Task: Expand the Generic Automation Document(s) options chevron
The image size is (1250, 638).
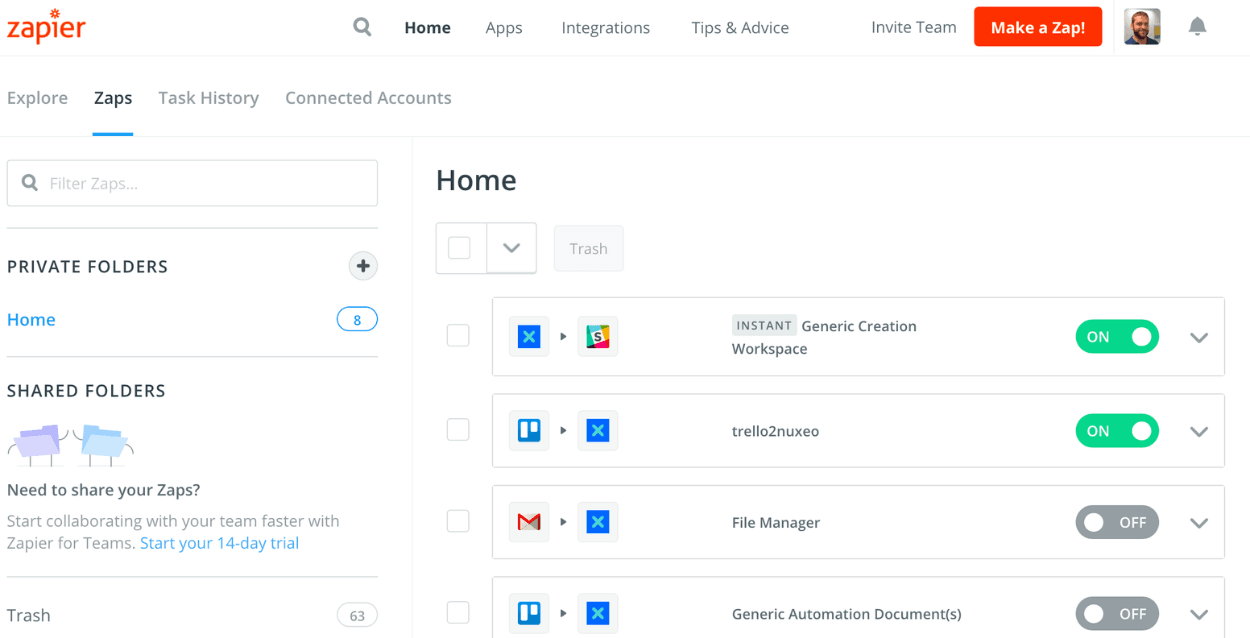Action: pos(1199,614)
